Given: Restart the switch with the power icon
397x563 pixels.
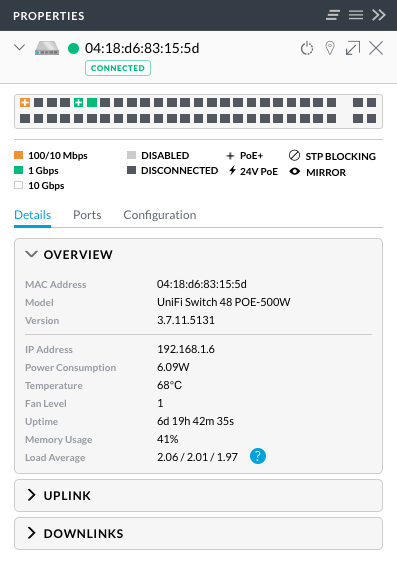Looking at the screenshot, I should pyautogui.click(x=307, y=48).
